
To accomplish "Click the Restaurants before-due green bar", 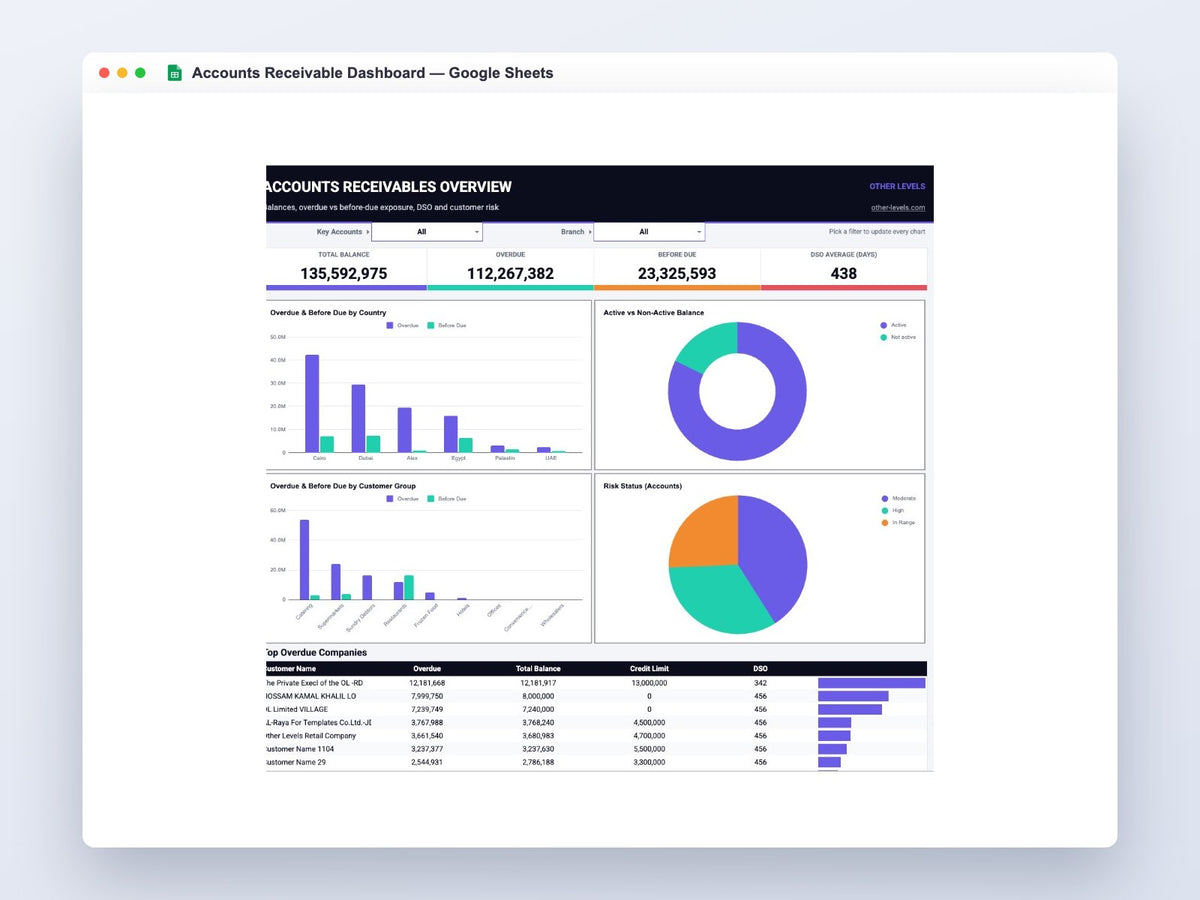I will [409, 587].
